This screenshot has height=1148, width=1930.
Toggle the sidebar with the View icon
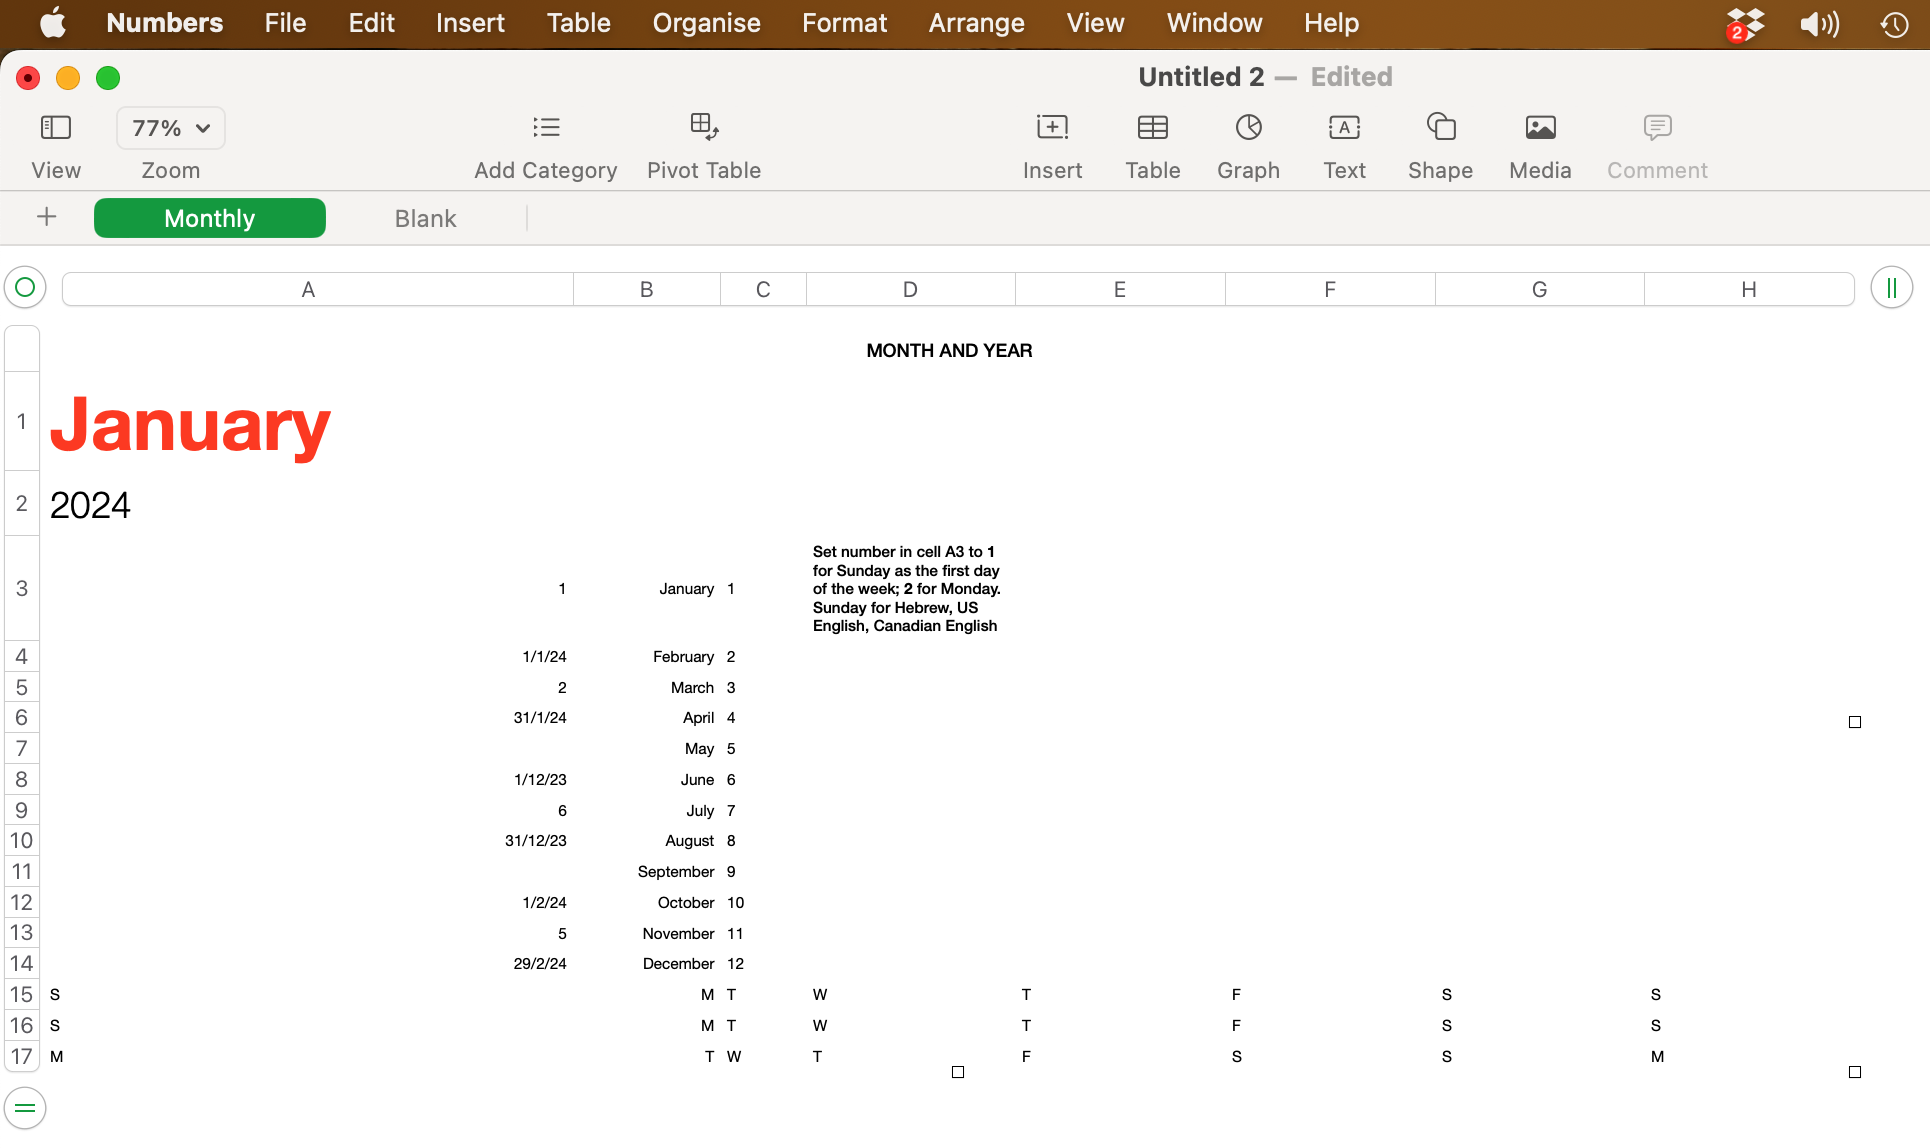(x=55, y=145)
